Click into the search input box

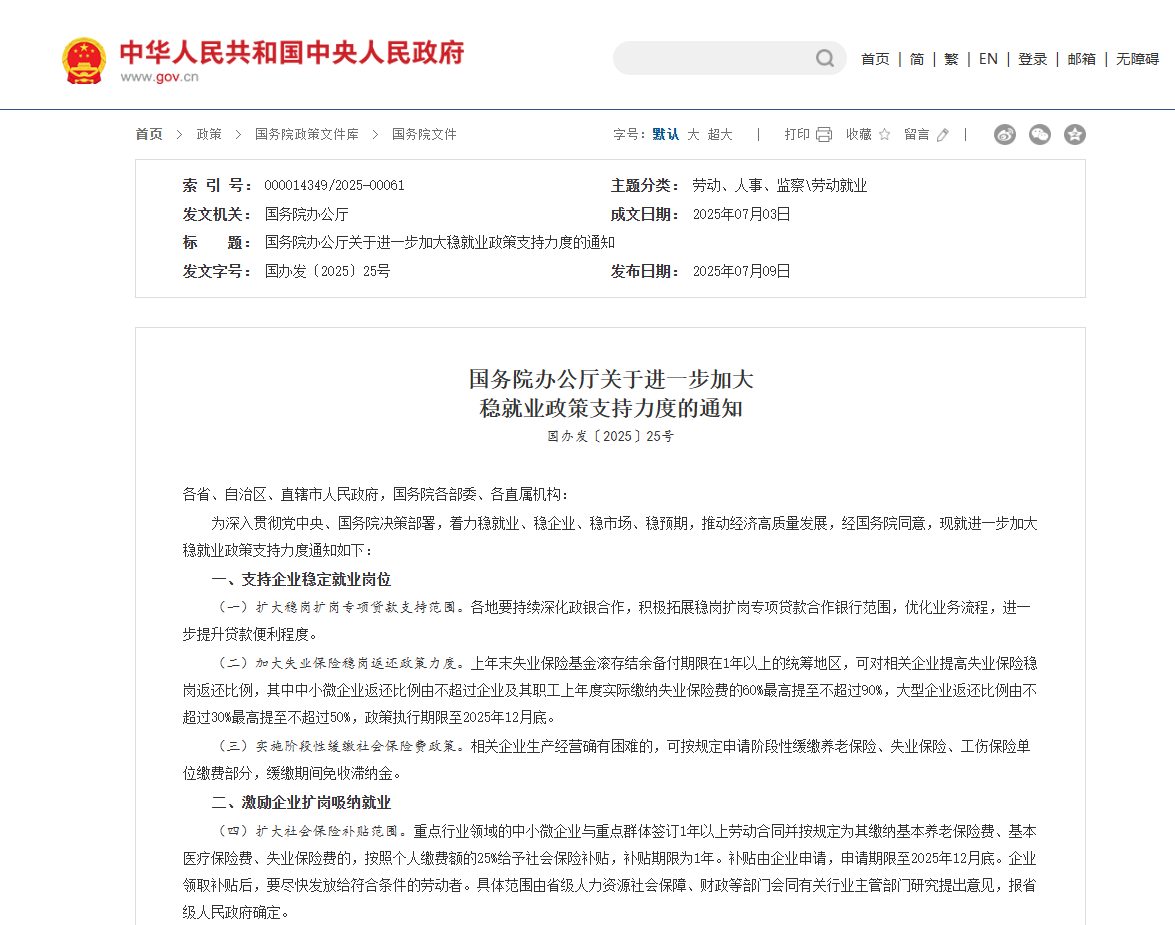[x=715, y=58]
